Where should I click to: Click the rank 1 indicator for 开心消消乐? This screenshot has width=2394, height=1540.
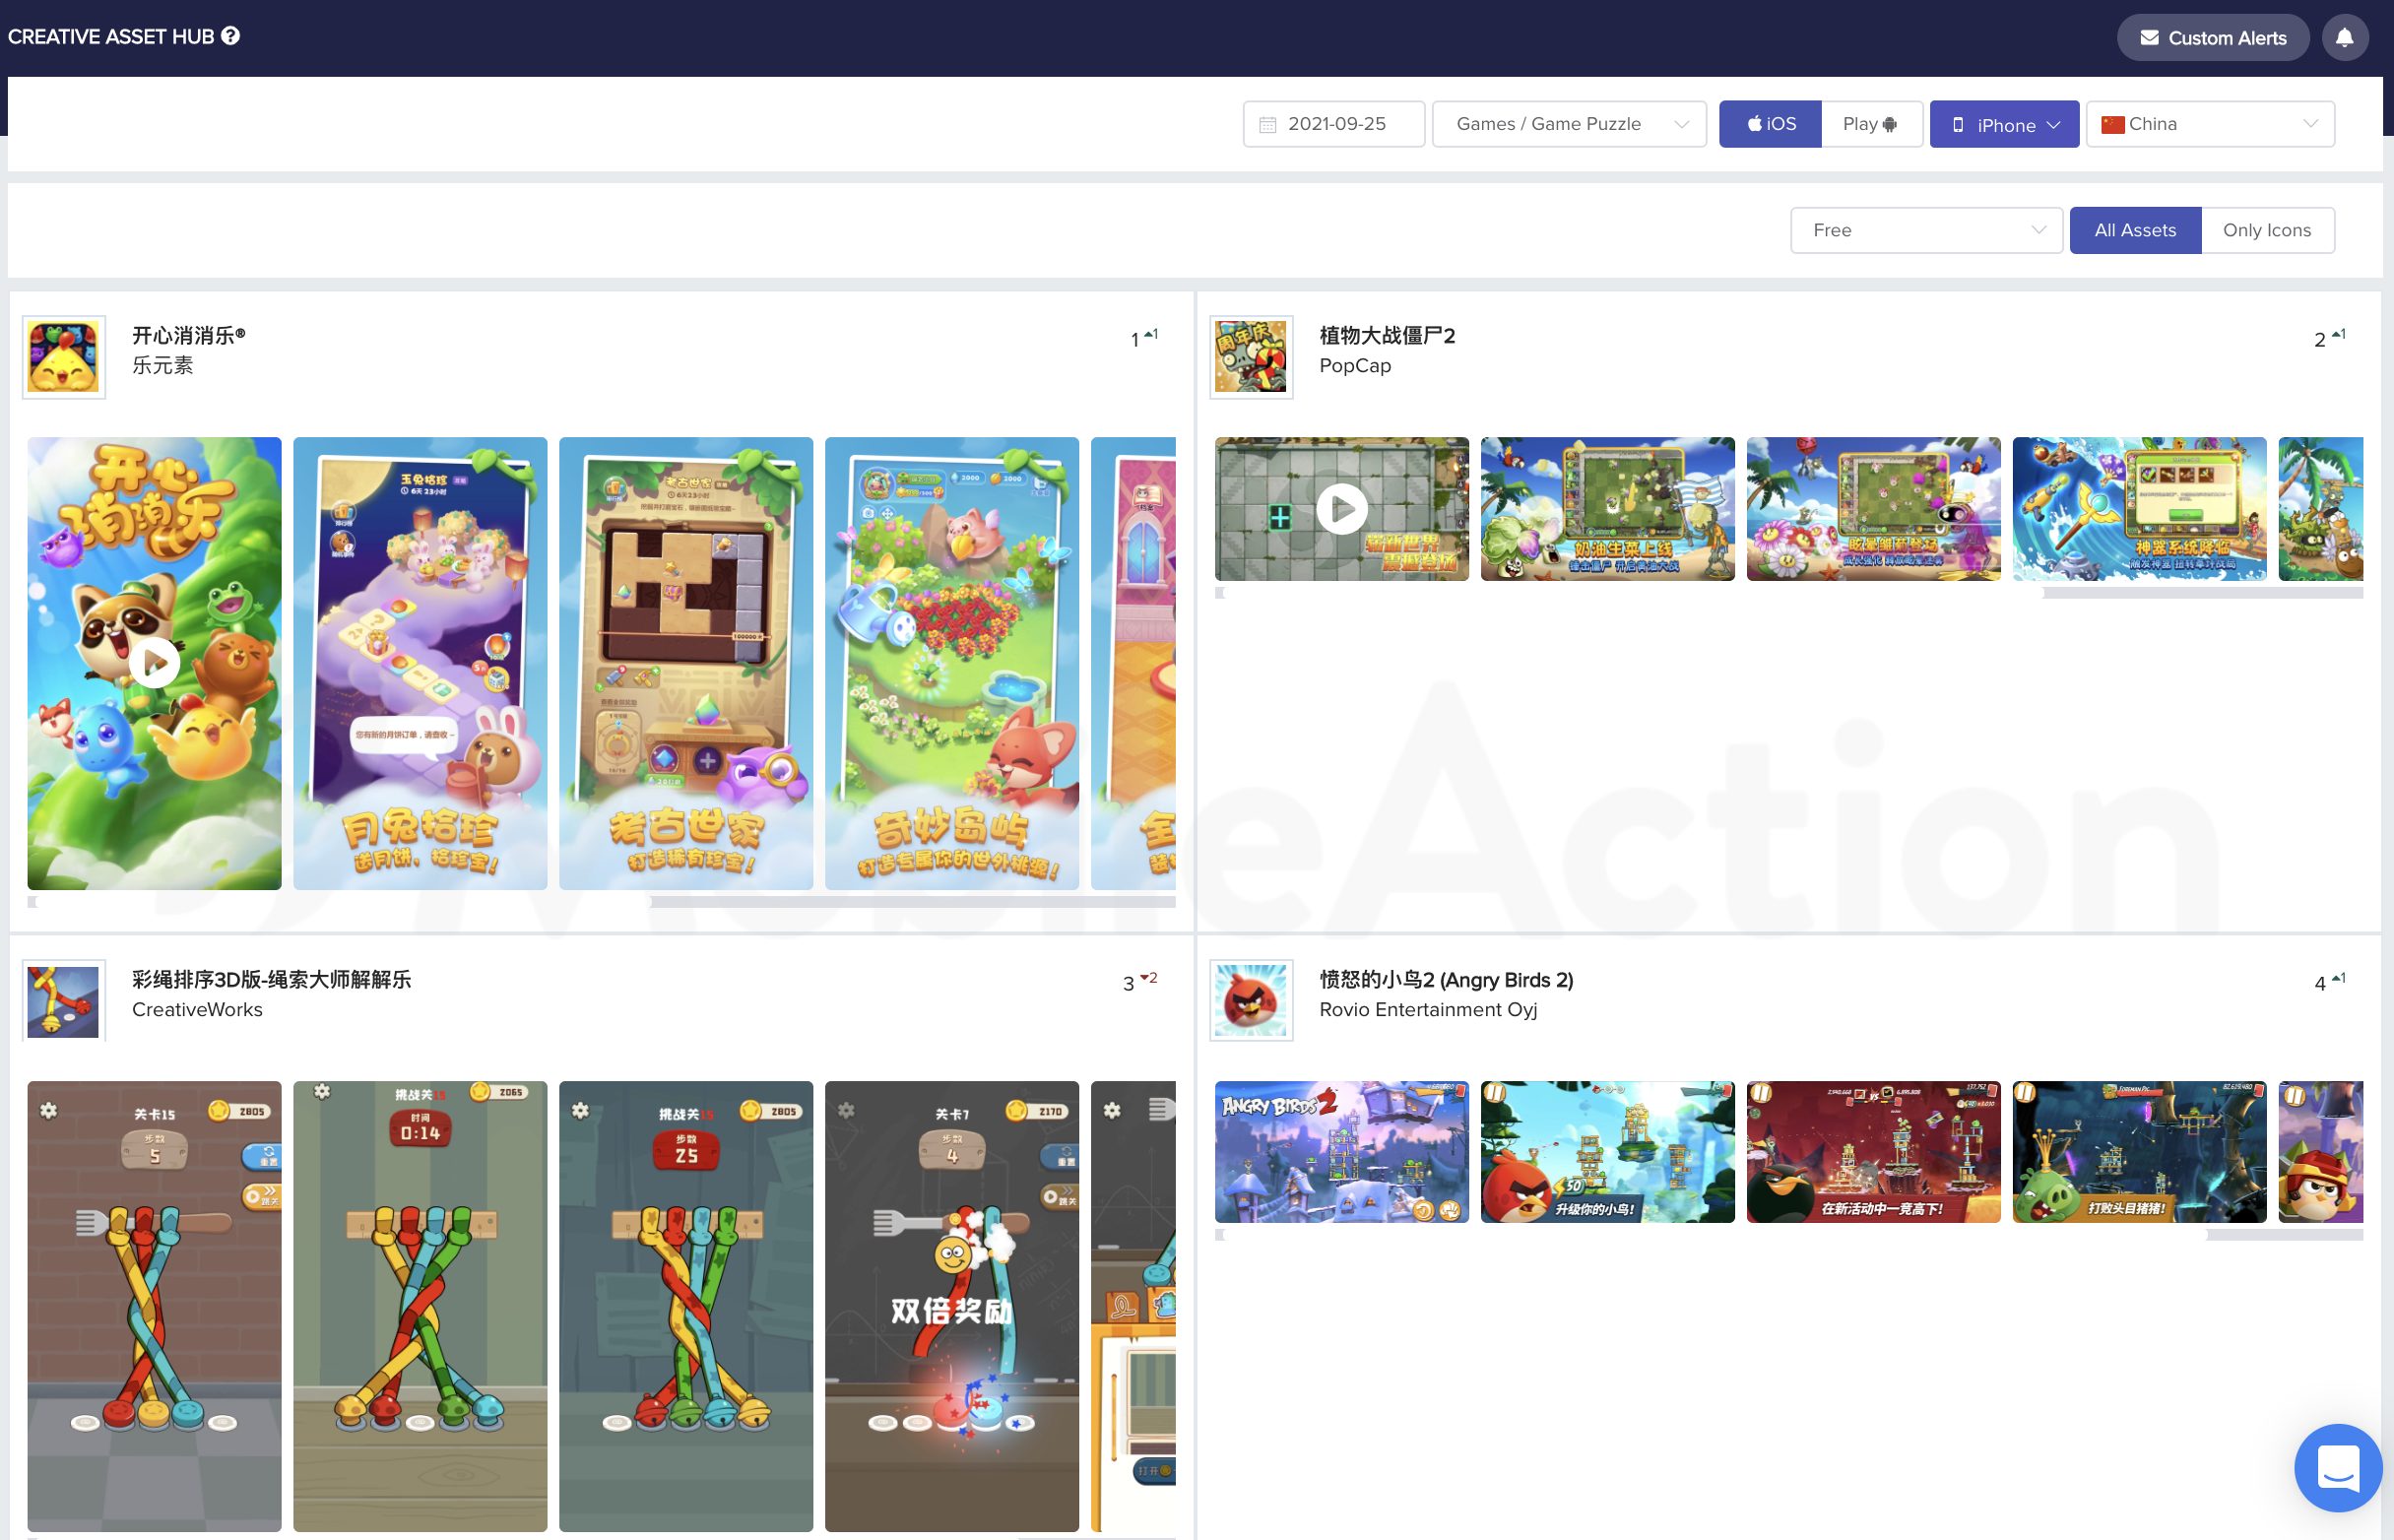click(x=1143, y=339)
